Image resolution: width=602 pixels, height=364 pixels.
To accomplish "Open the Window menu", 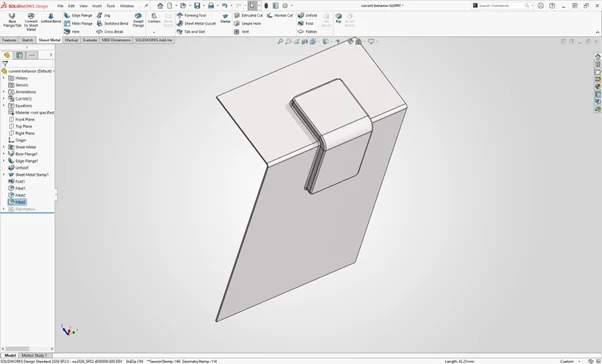I will [127, 6].
